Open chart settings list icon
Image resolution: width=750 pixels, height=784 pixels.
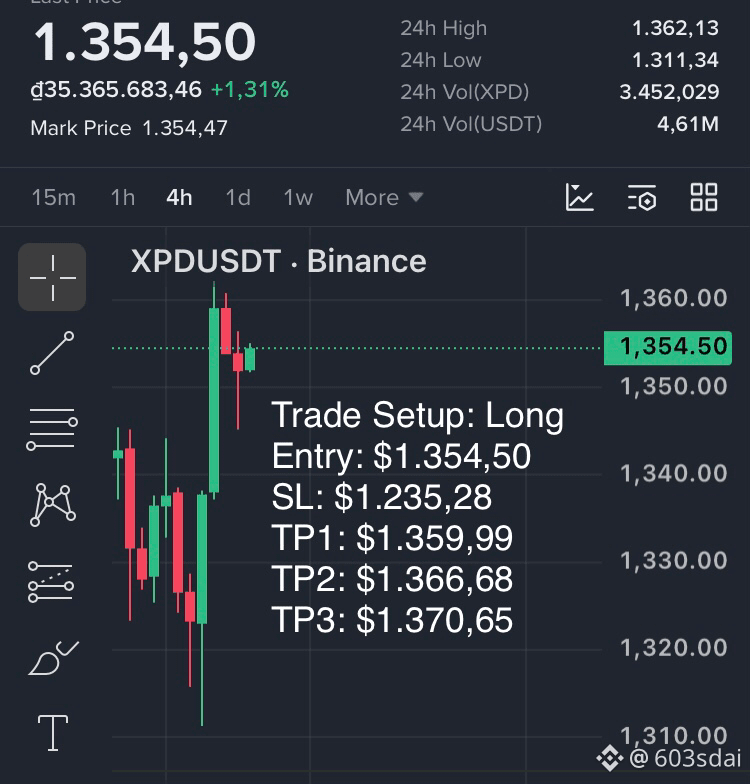[x=642, y=197]
